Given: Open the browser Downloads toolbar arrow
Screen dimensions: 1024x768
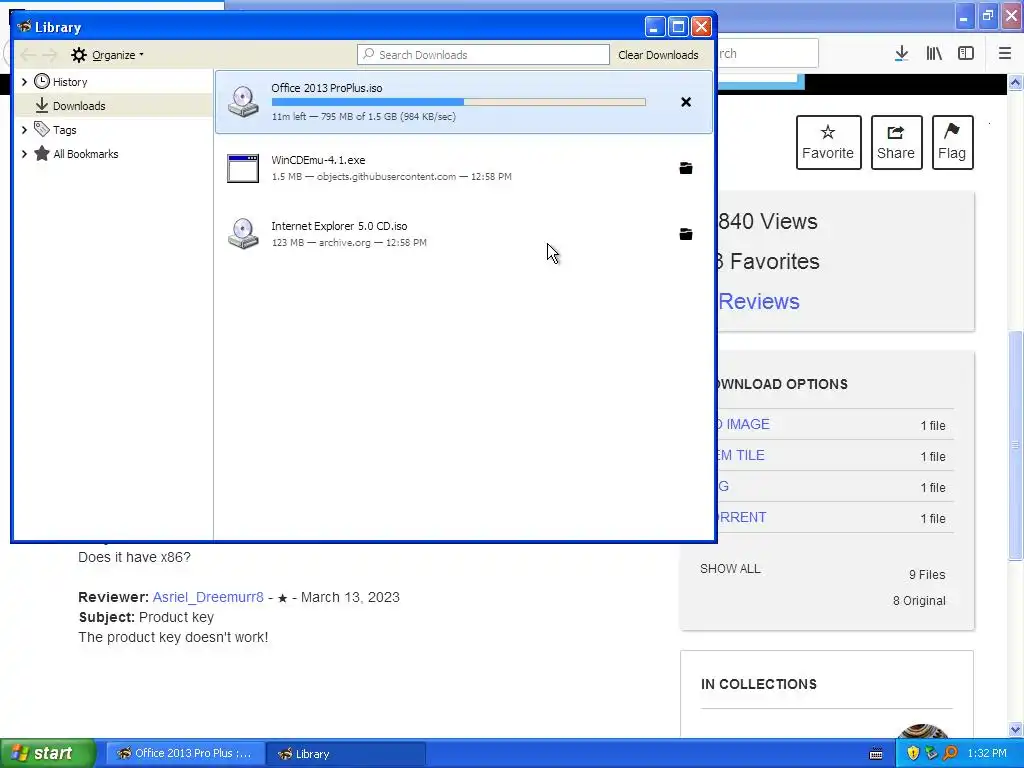Looking at the screenshot, I should (901, 54).
